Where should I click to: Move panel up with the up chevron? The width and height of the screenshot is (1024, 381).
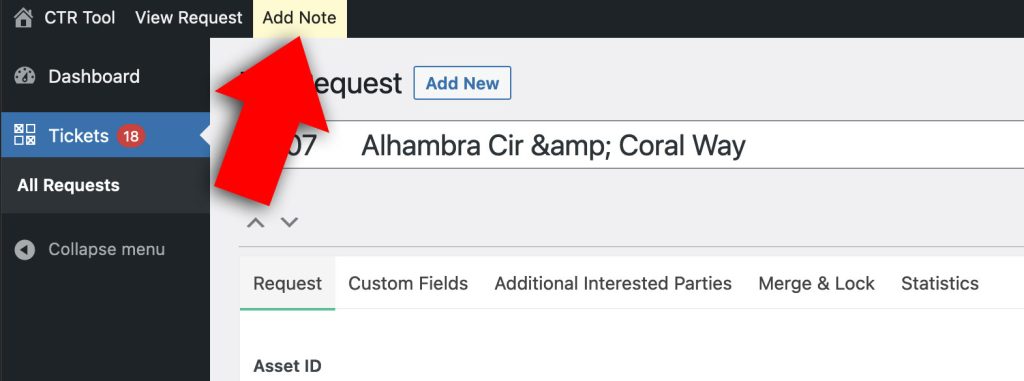tap(255, 222)
